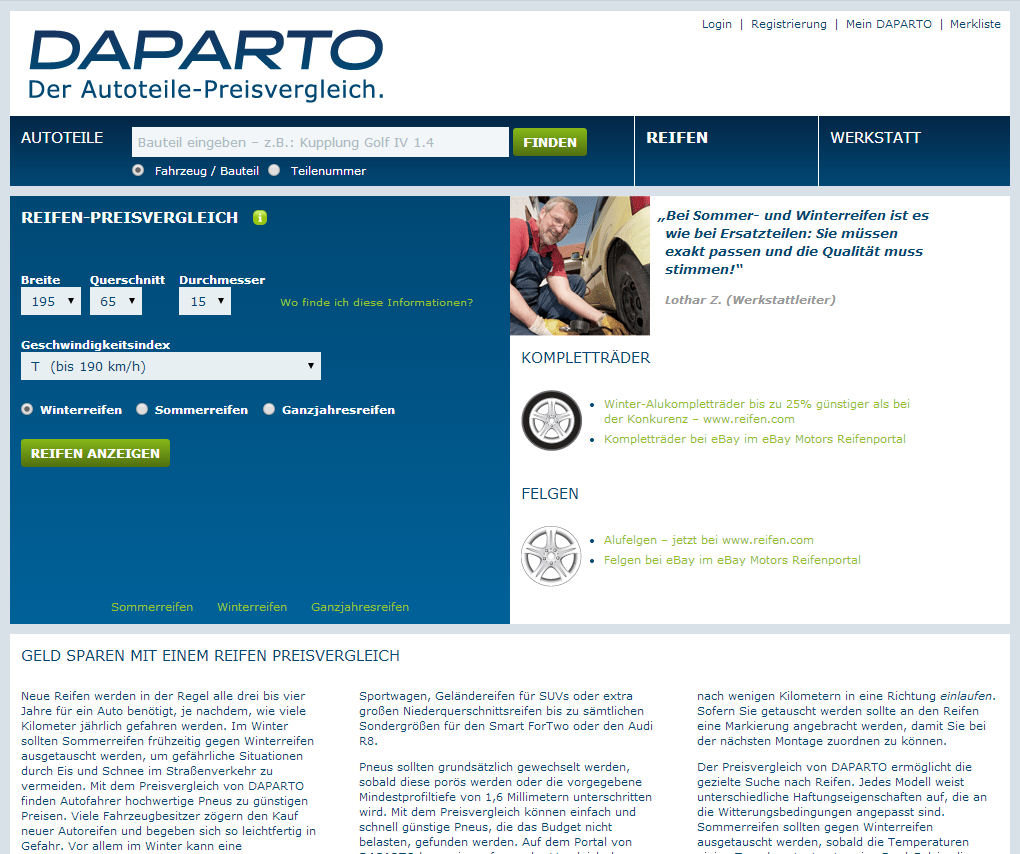Viewport: 1020px width, 854px height.
Task: Select the Fahrzeug / Bauteil radio button
Action: [138, 170]
